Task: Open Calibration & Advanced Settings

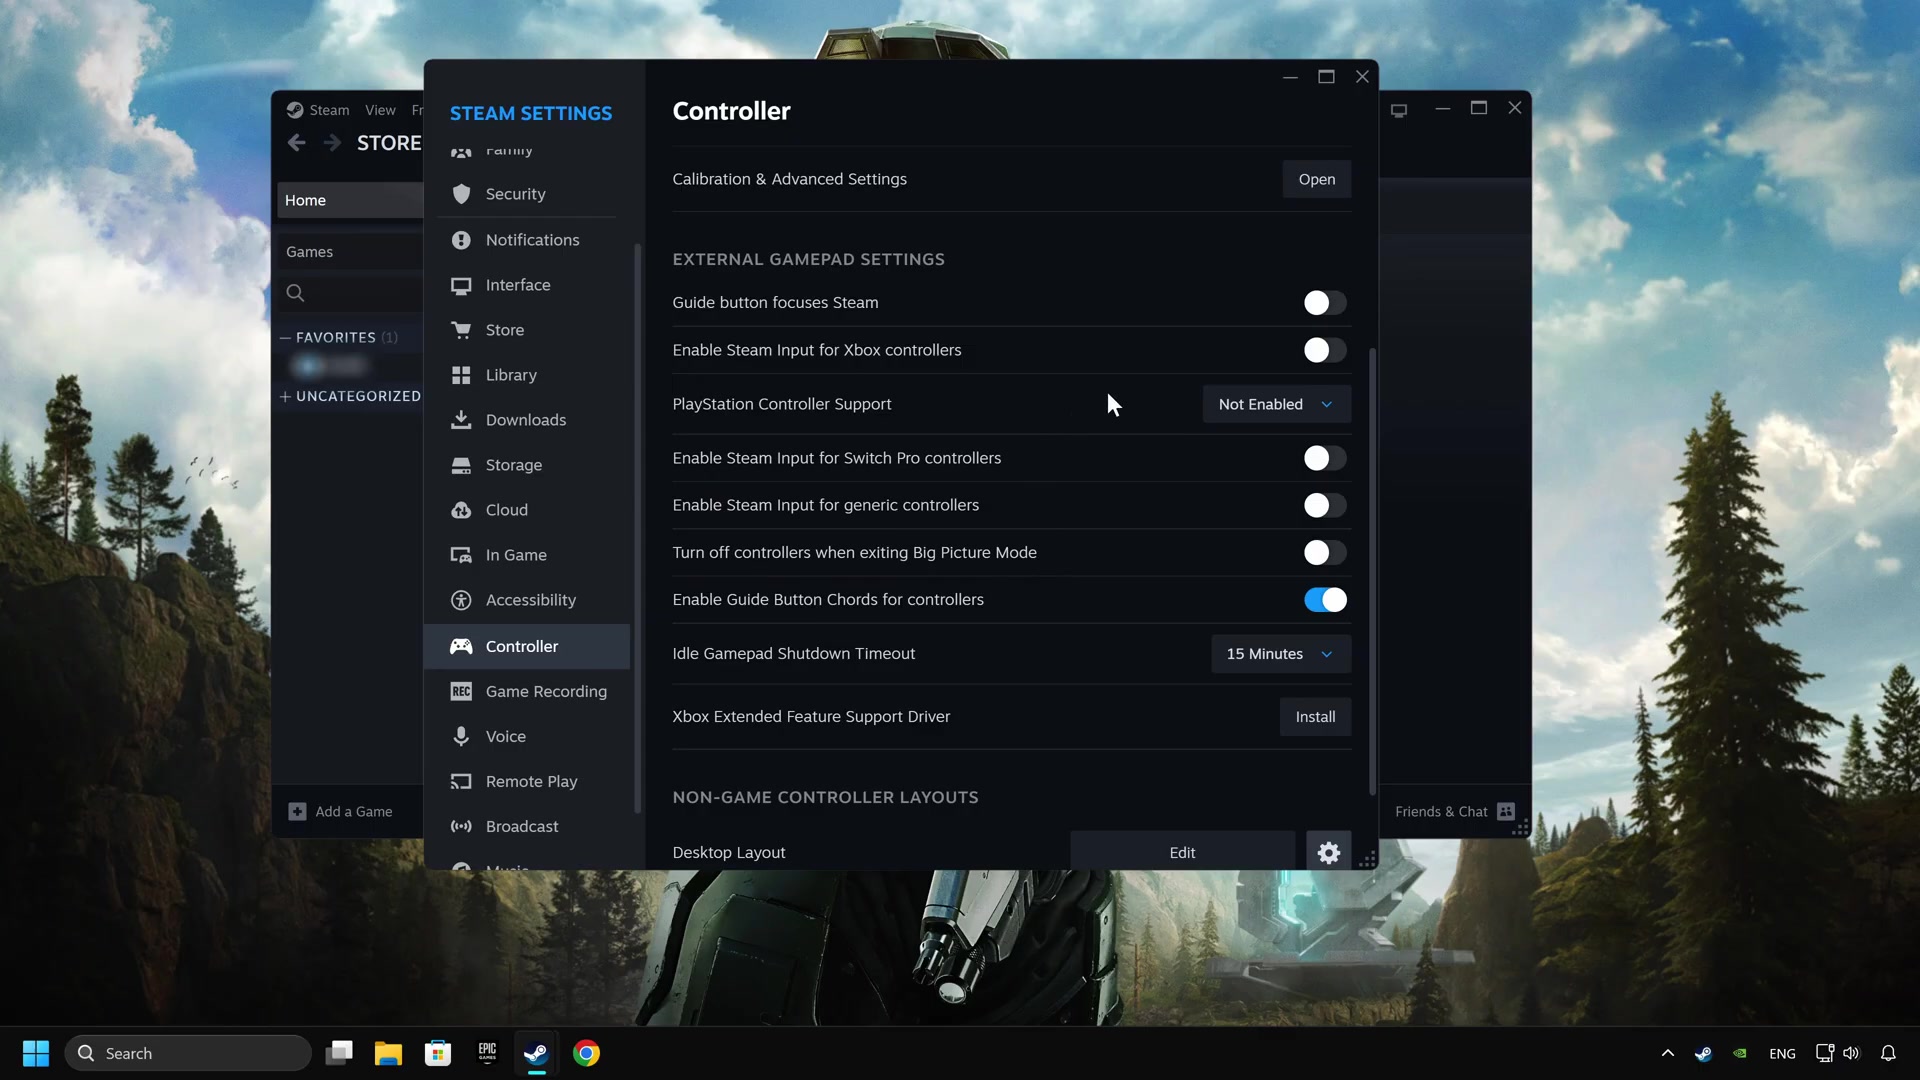Action: [x=1316, y=179]
